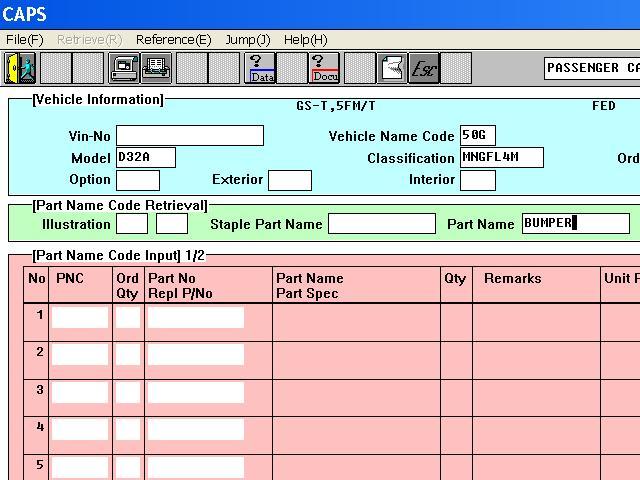Click the Esc toolbar icon
This screenshot has height=480, width=640.
[x=424, y=68]
